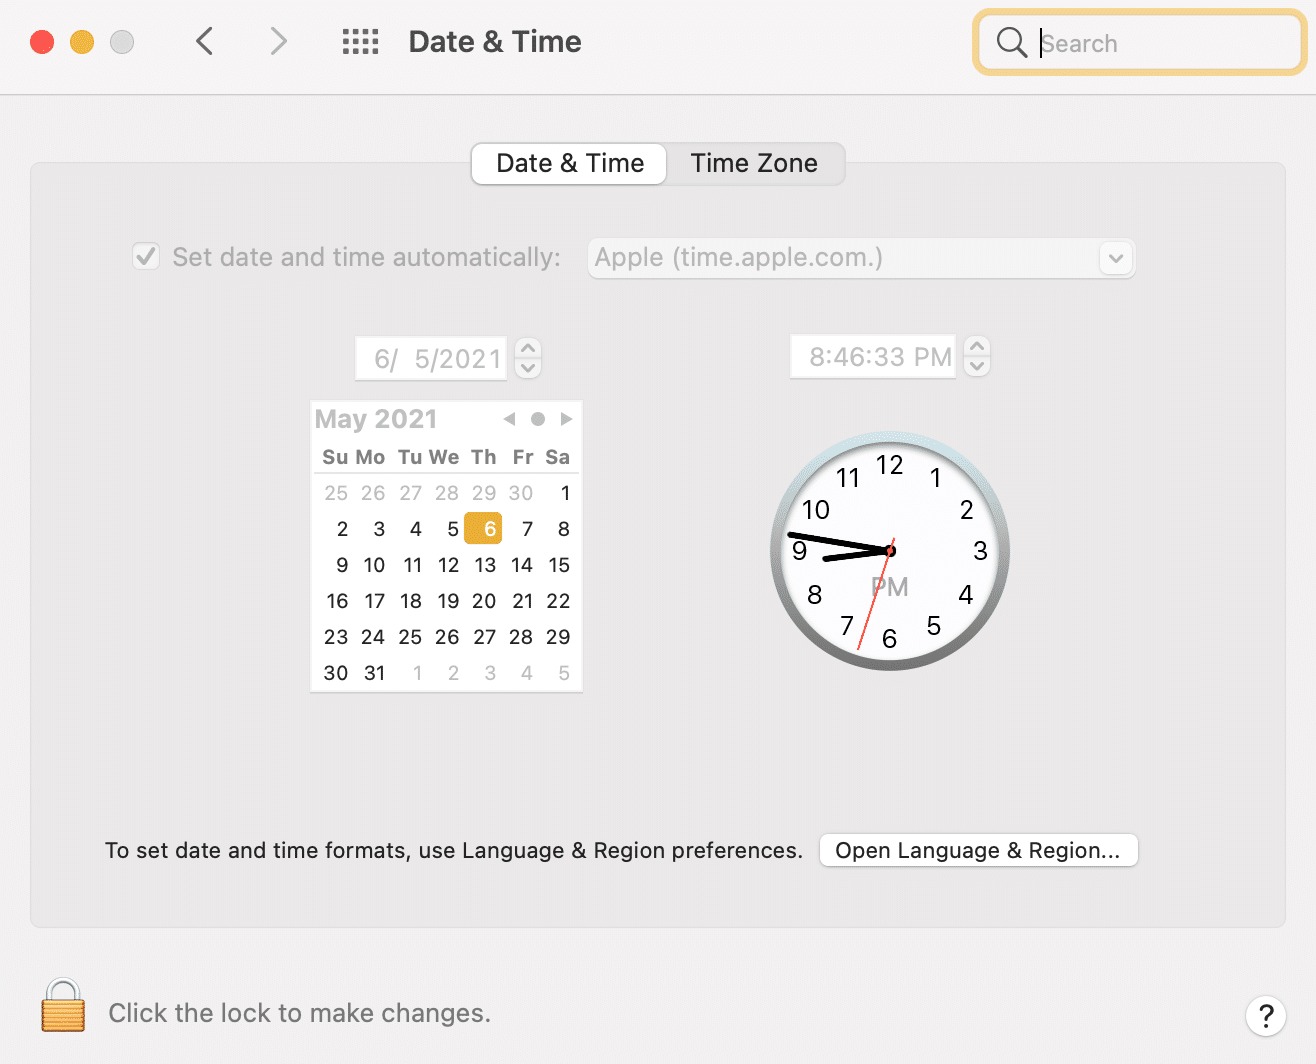Click the forward arrow in toolbar
The image size is (1316, 1064).
278,42
